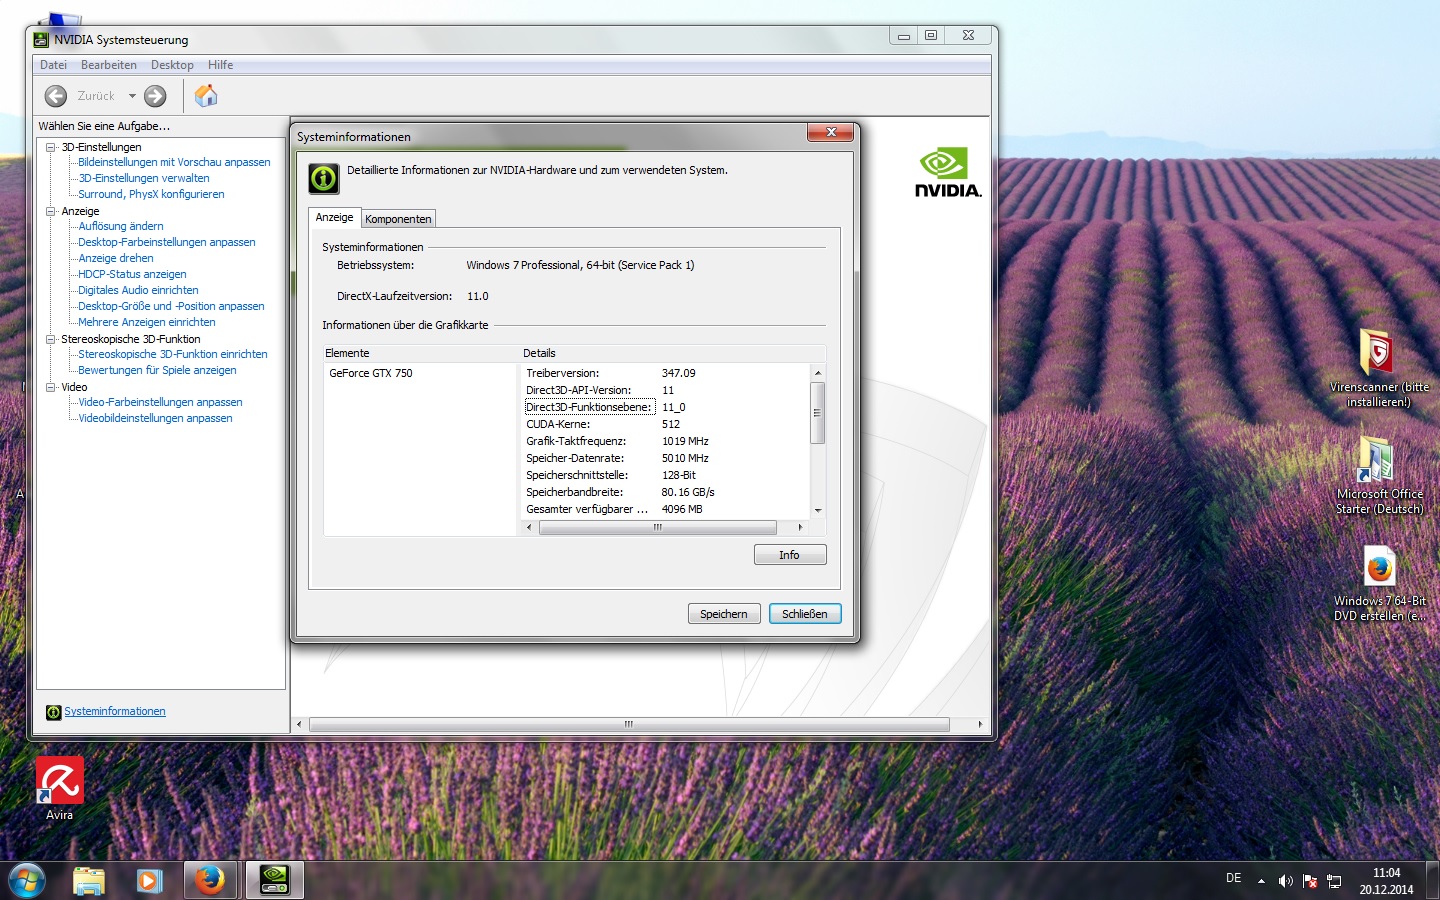The height and width of the screenshot is (900, 1440).
Task: Open Stereoskopische 3D-Funktion einrichten link
Action: [173, 354]
